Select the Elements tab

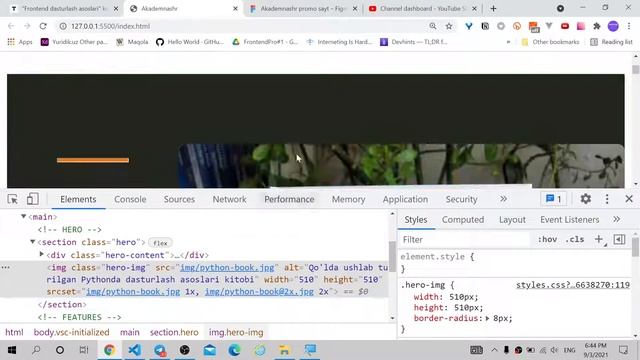78,199
